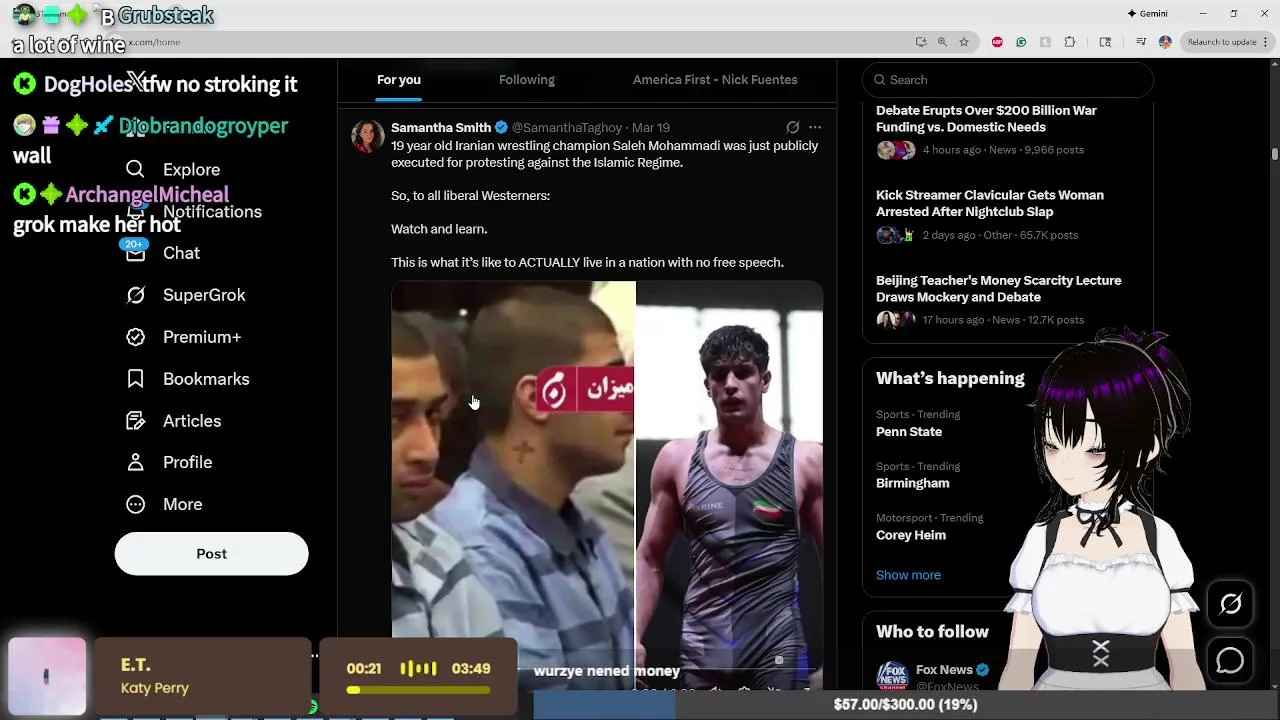This screenshot has height=720, width=1280.
Task: Seek the Katy Perry E.T. progress bar
Action: coord(418,690)
